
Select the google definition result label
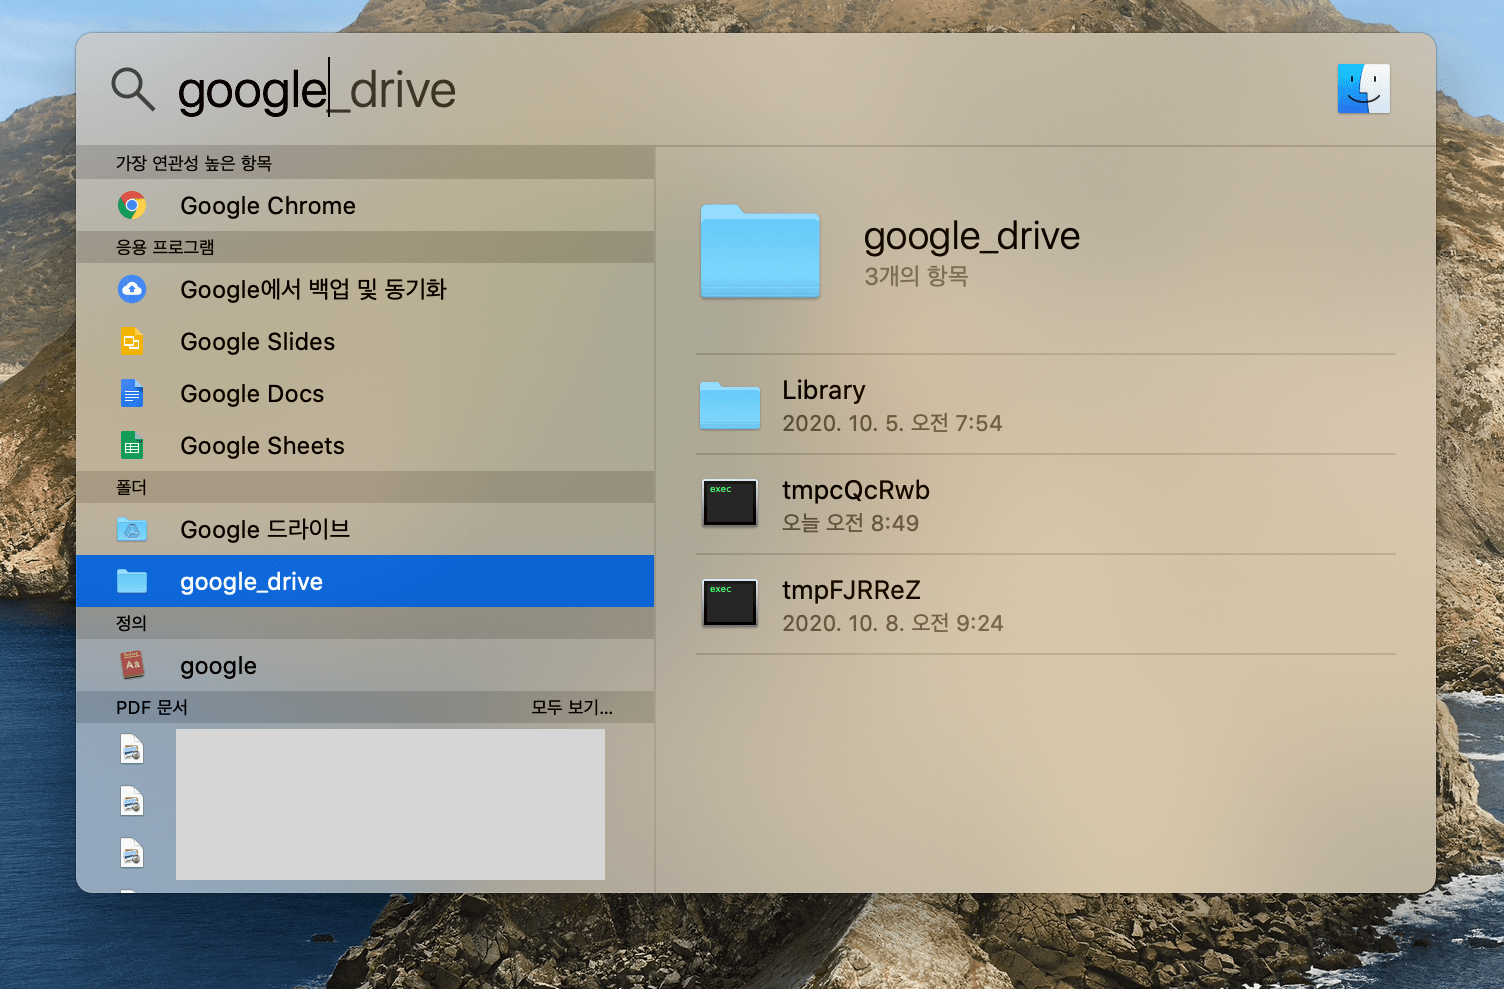click(x=218, y=666)
